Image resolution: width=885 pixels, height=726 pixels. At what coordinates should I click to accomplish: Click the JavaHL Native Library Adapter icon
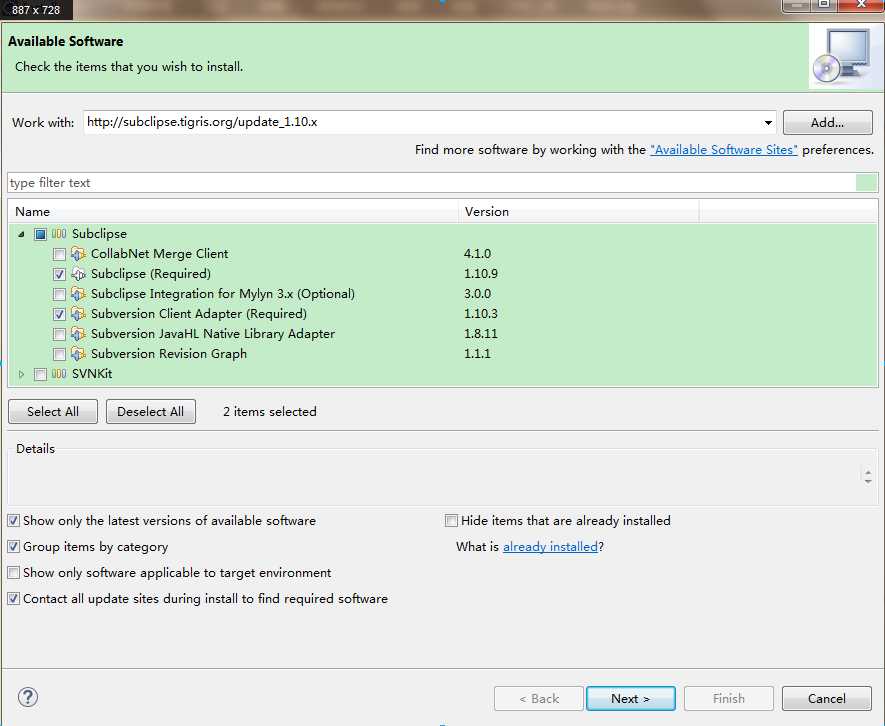[x=78, y=334]
